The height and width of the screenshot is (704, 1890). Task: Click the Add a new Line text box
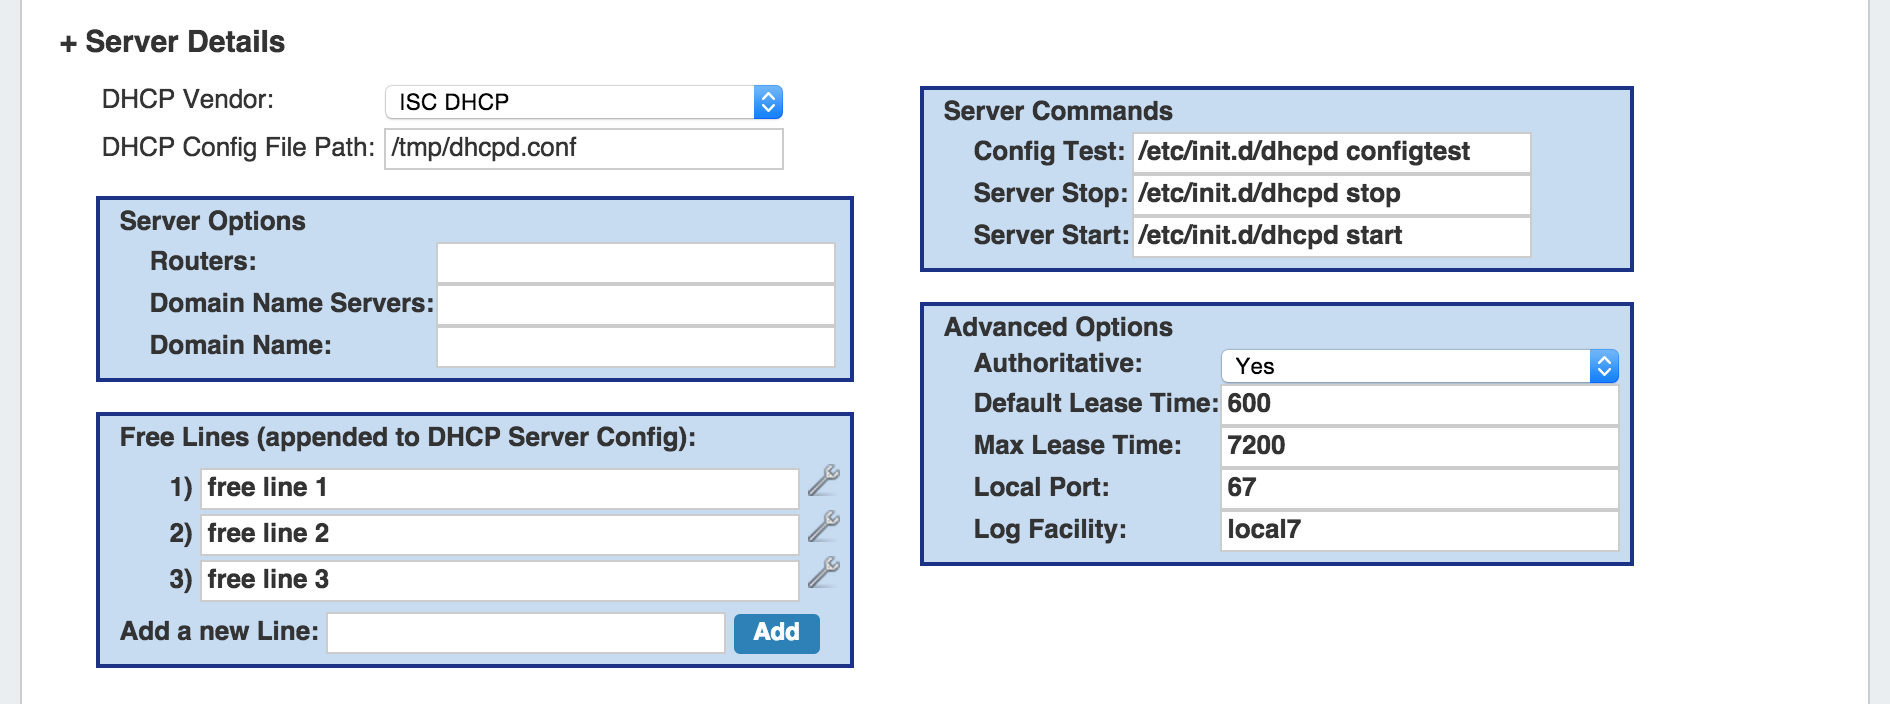(x=525, y=633)
